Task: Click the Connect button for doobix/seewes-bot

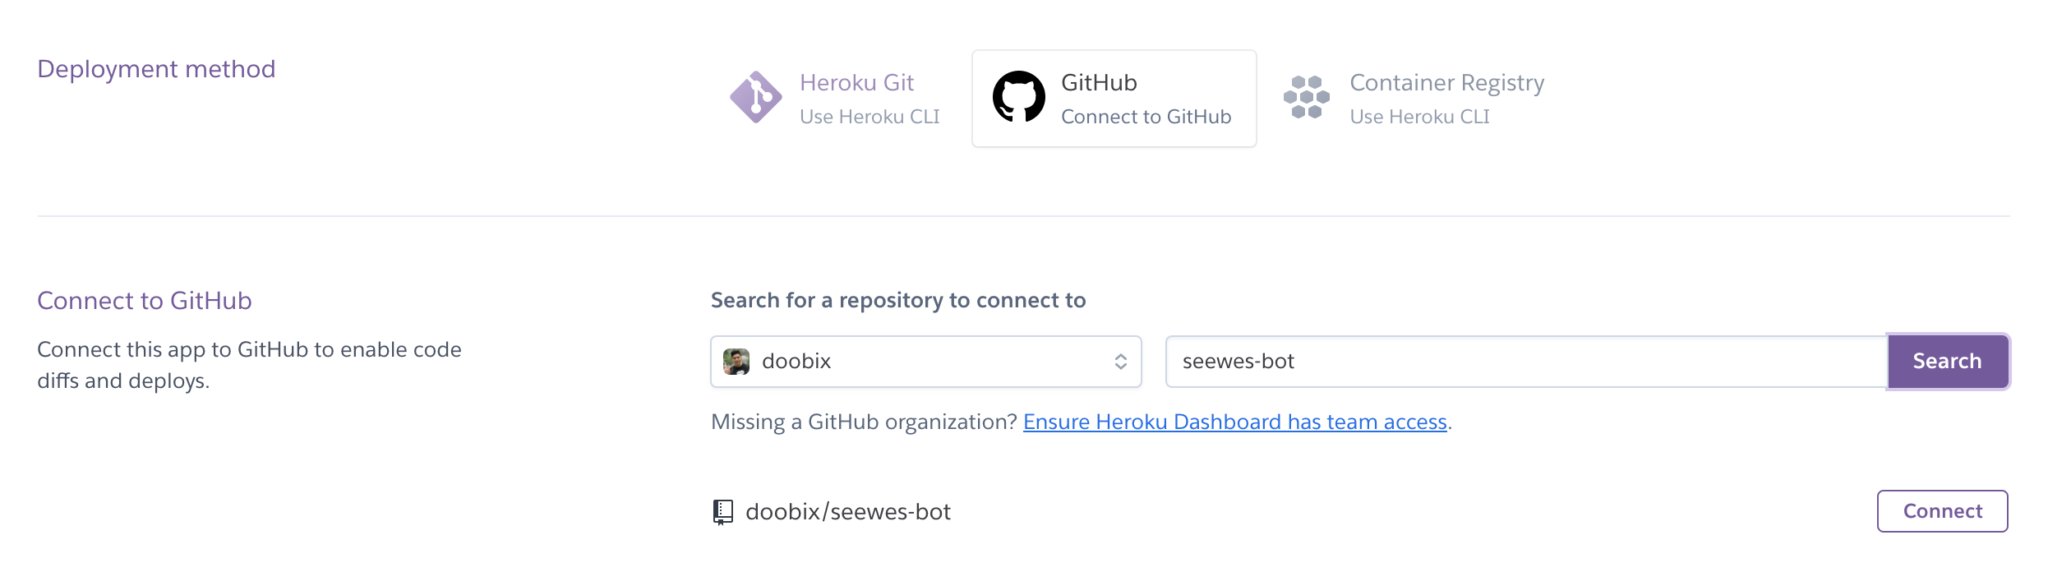Action: point(1942,511)
